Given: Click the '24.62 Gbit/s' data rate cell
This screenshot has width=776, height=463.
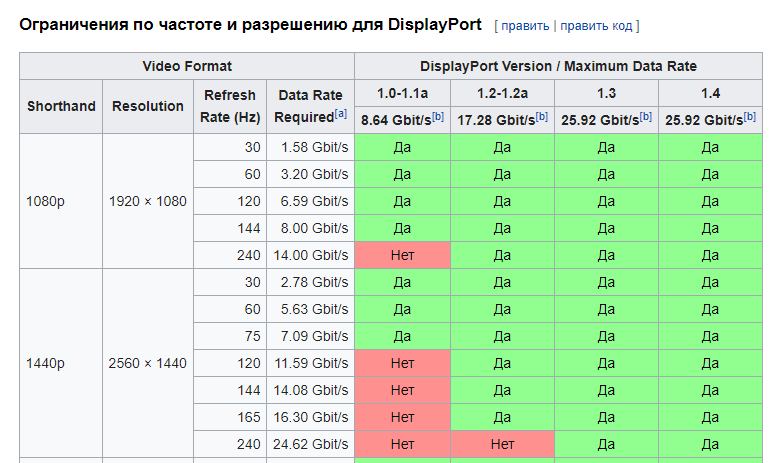Looking at the screenshot, I should point(311,444).
